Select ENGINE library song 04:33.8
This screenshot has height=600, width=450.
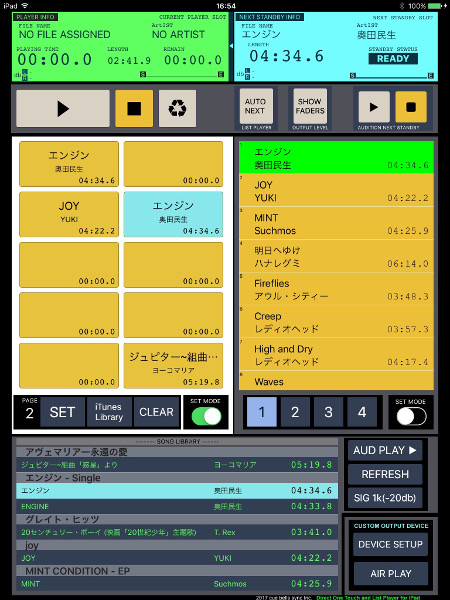point(177,506)
